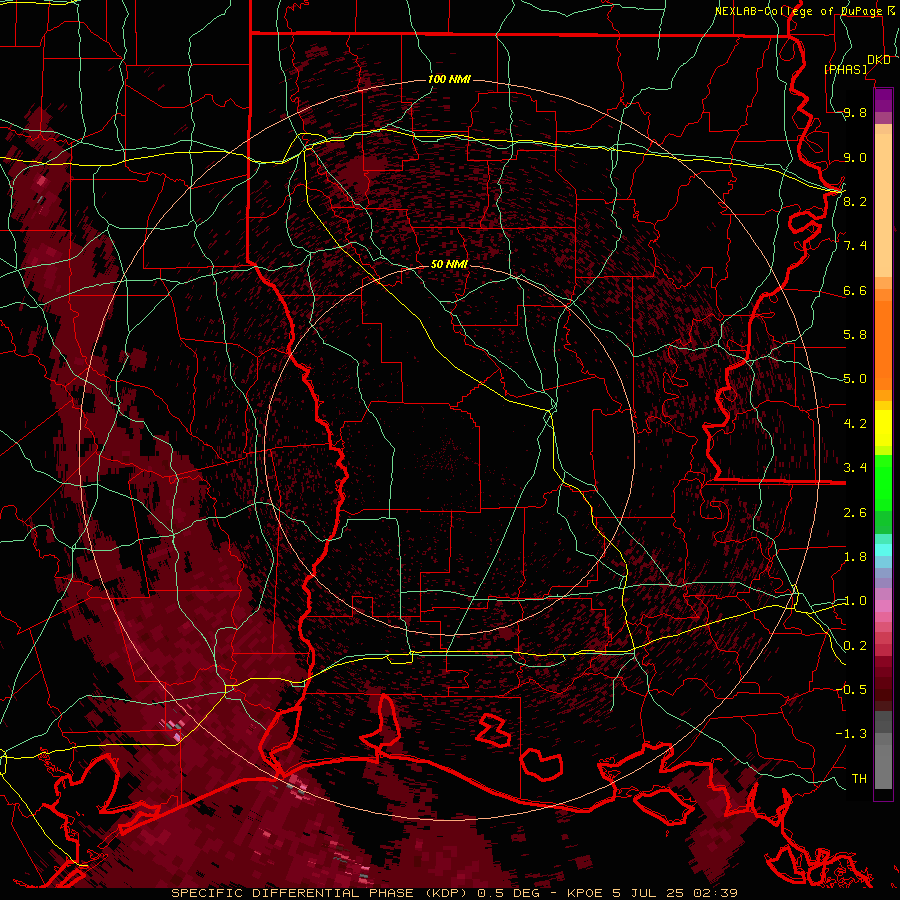900x900 pixels.
Task: Click the 5.0 value on color scale
Action: point(855,379)
